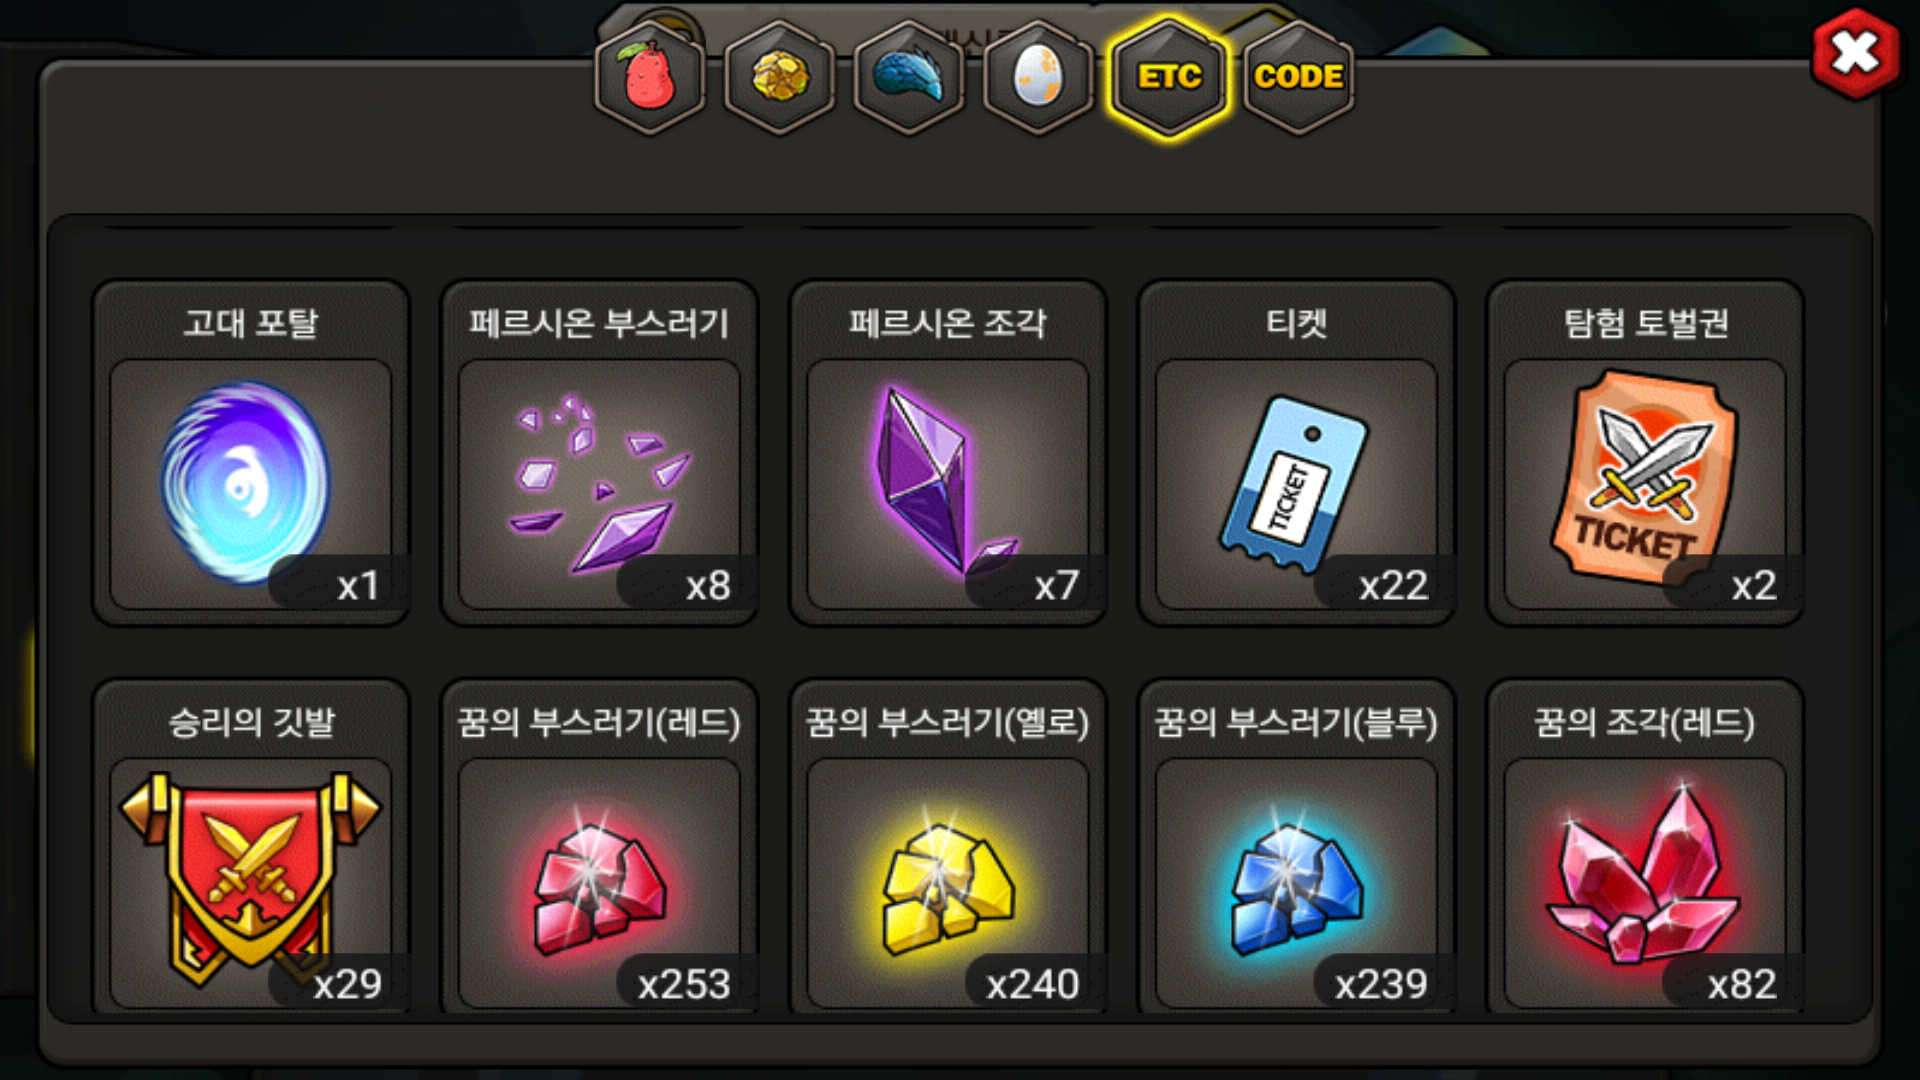Click the x253 red shard count
Image resolution: width=1920 pixels, height=1080 pixels.
686,984
